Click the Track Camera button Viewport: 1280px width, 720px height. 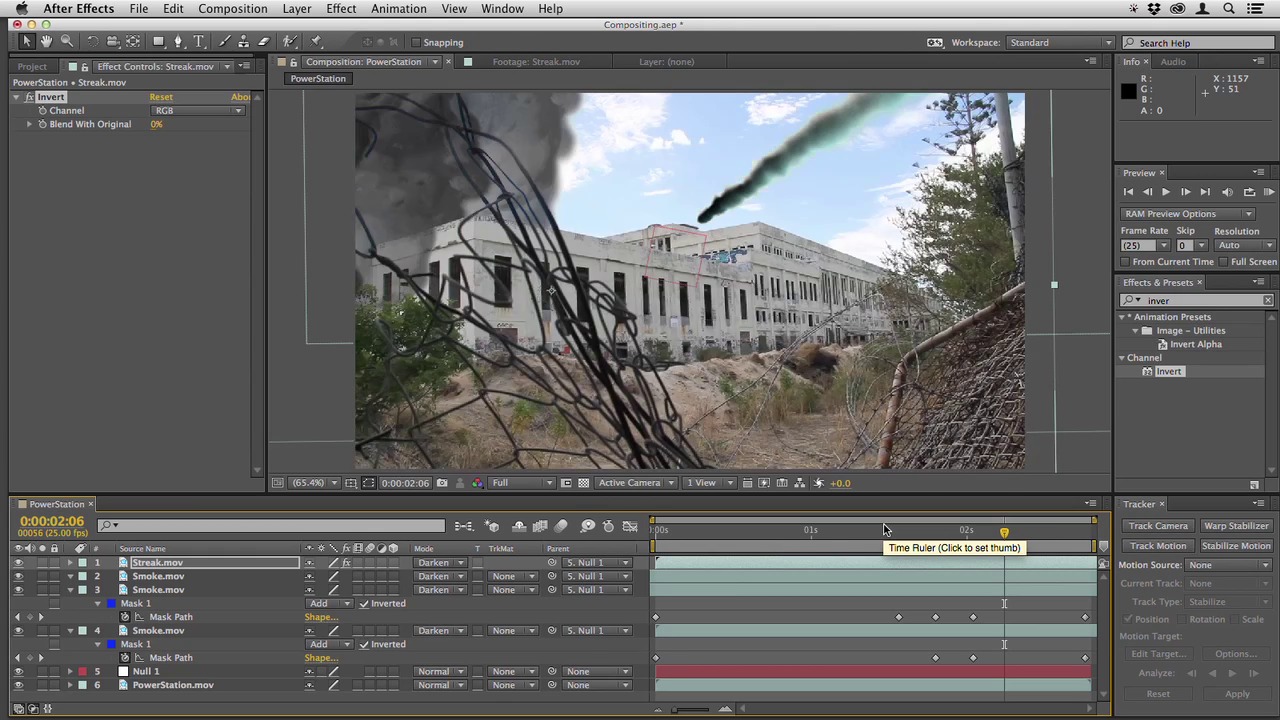1158,526
